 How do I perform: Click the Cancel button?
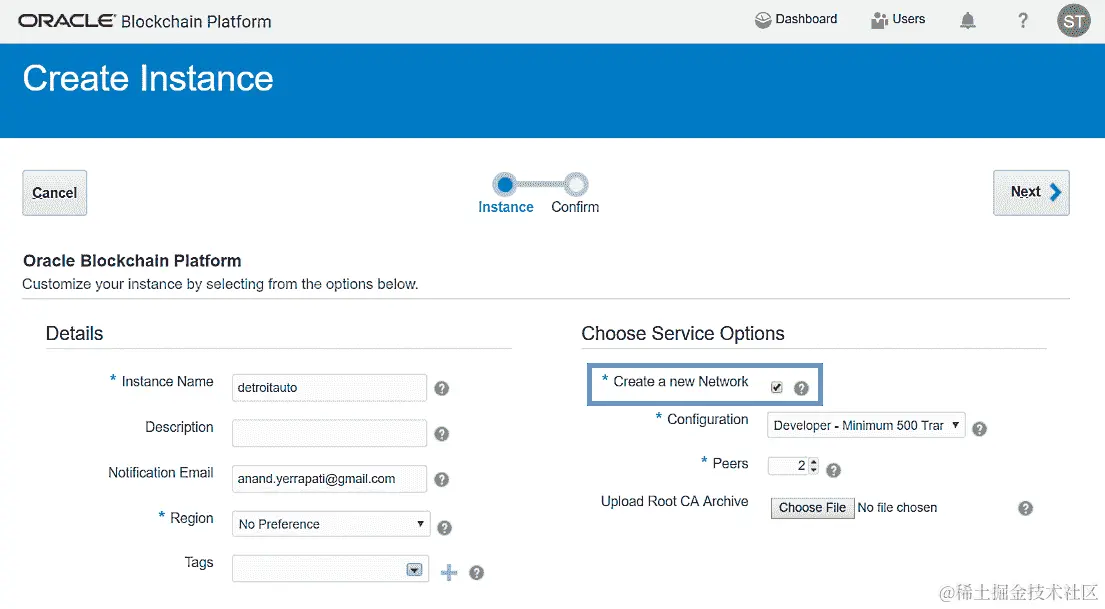55,192
